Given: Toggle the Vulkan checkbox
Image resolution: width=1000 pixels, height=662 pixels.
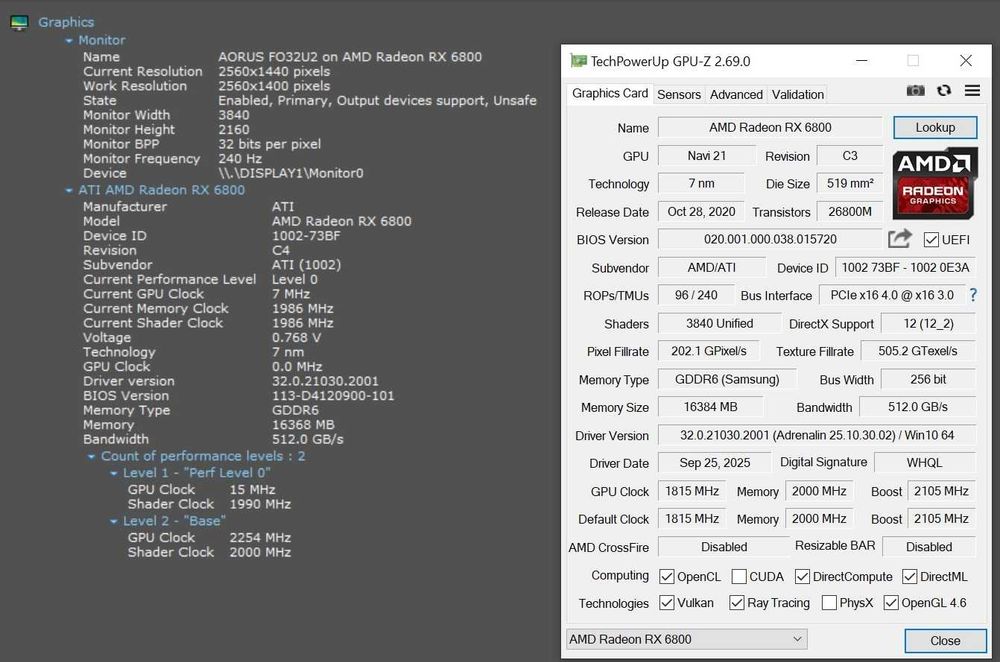Looking at the screenshot, I should pos(666,603).
